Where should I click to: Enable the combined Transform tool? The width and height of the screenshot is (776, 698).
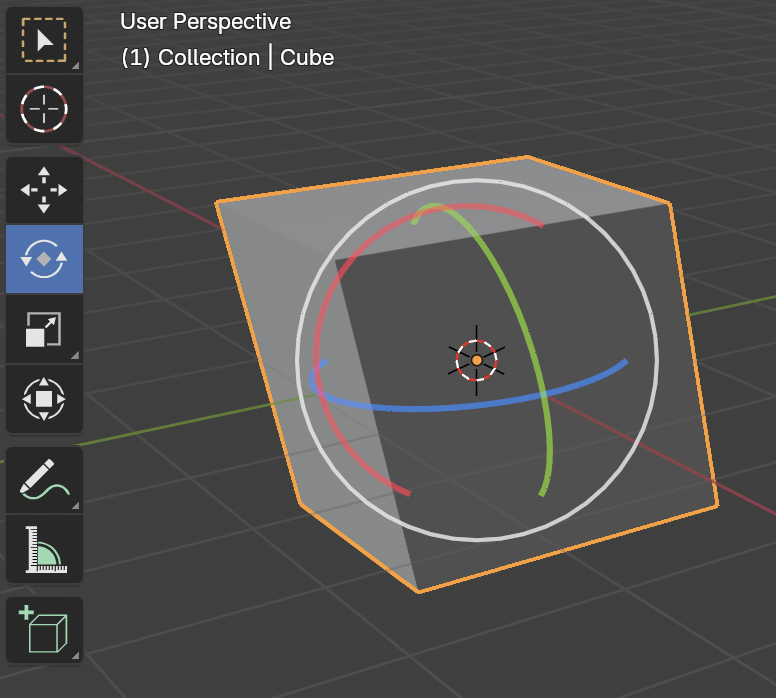(44, 399)
